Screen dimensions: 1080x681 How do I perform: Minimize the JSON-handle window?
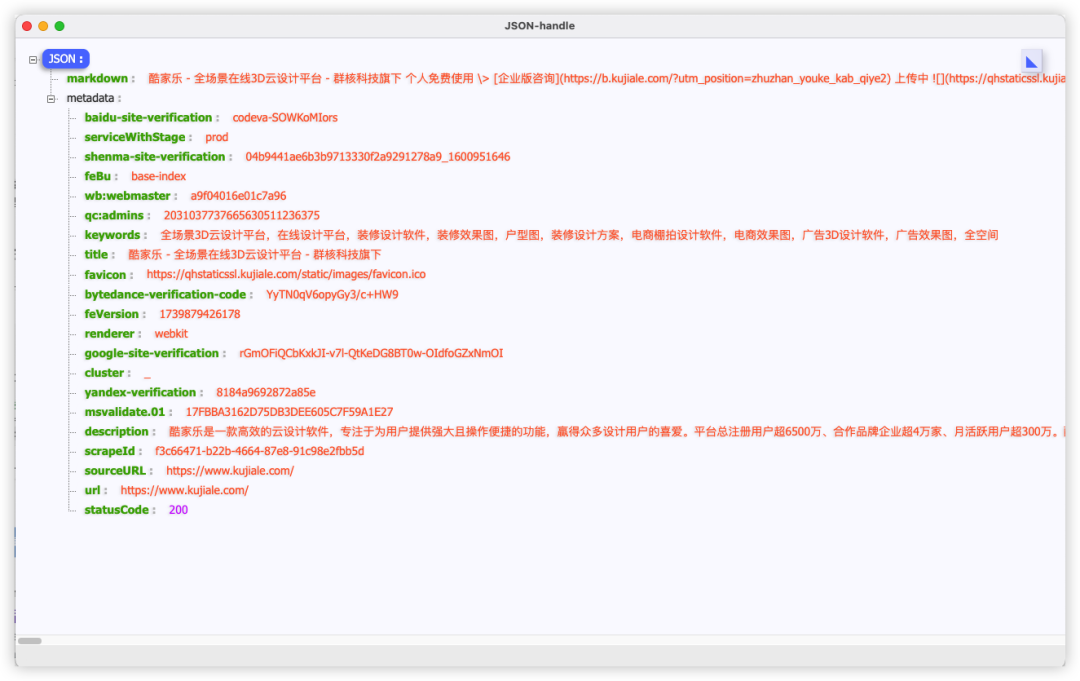point(43,26)
